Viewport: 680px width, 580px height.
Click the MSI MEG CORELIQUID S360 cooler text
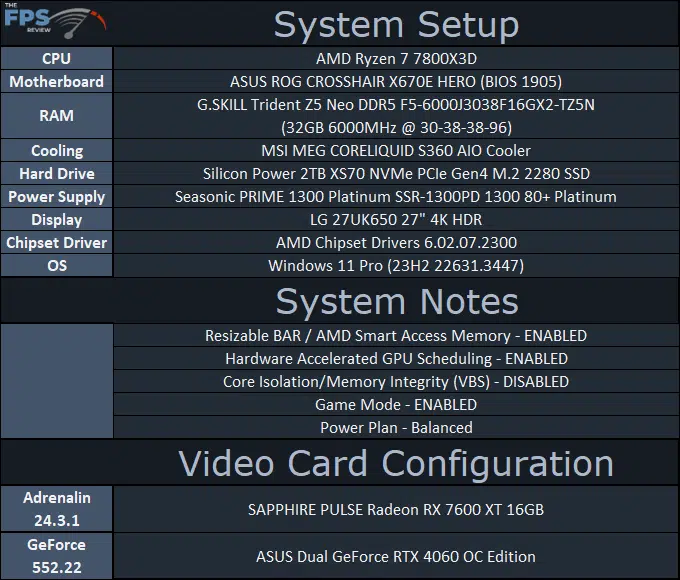pyautogui.click(x=396, y=151)
